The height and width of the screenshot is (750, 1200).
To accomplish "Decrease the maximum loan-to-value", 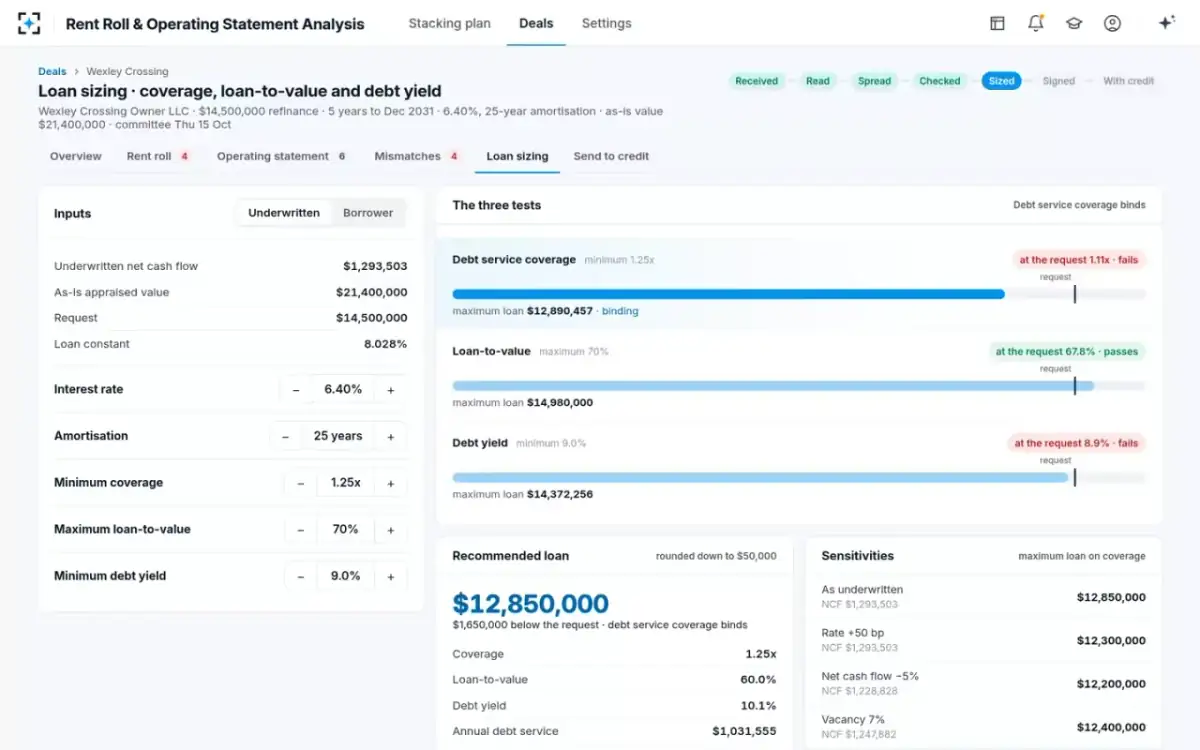I will pos(301,530).
